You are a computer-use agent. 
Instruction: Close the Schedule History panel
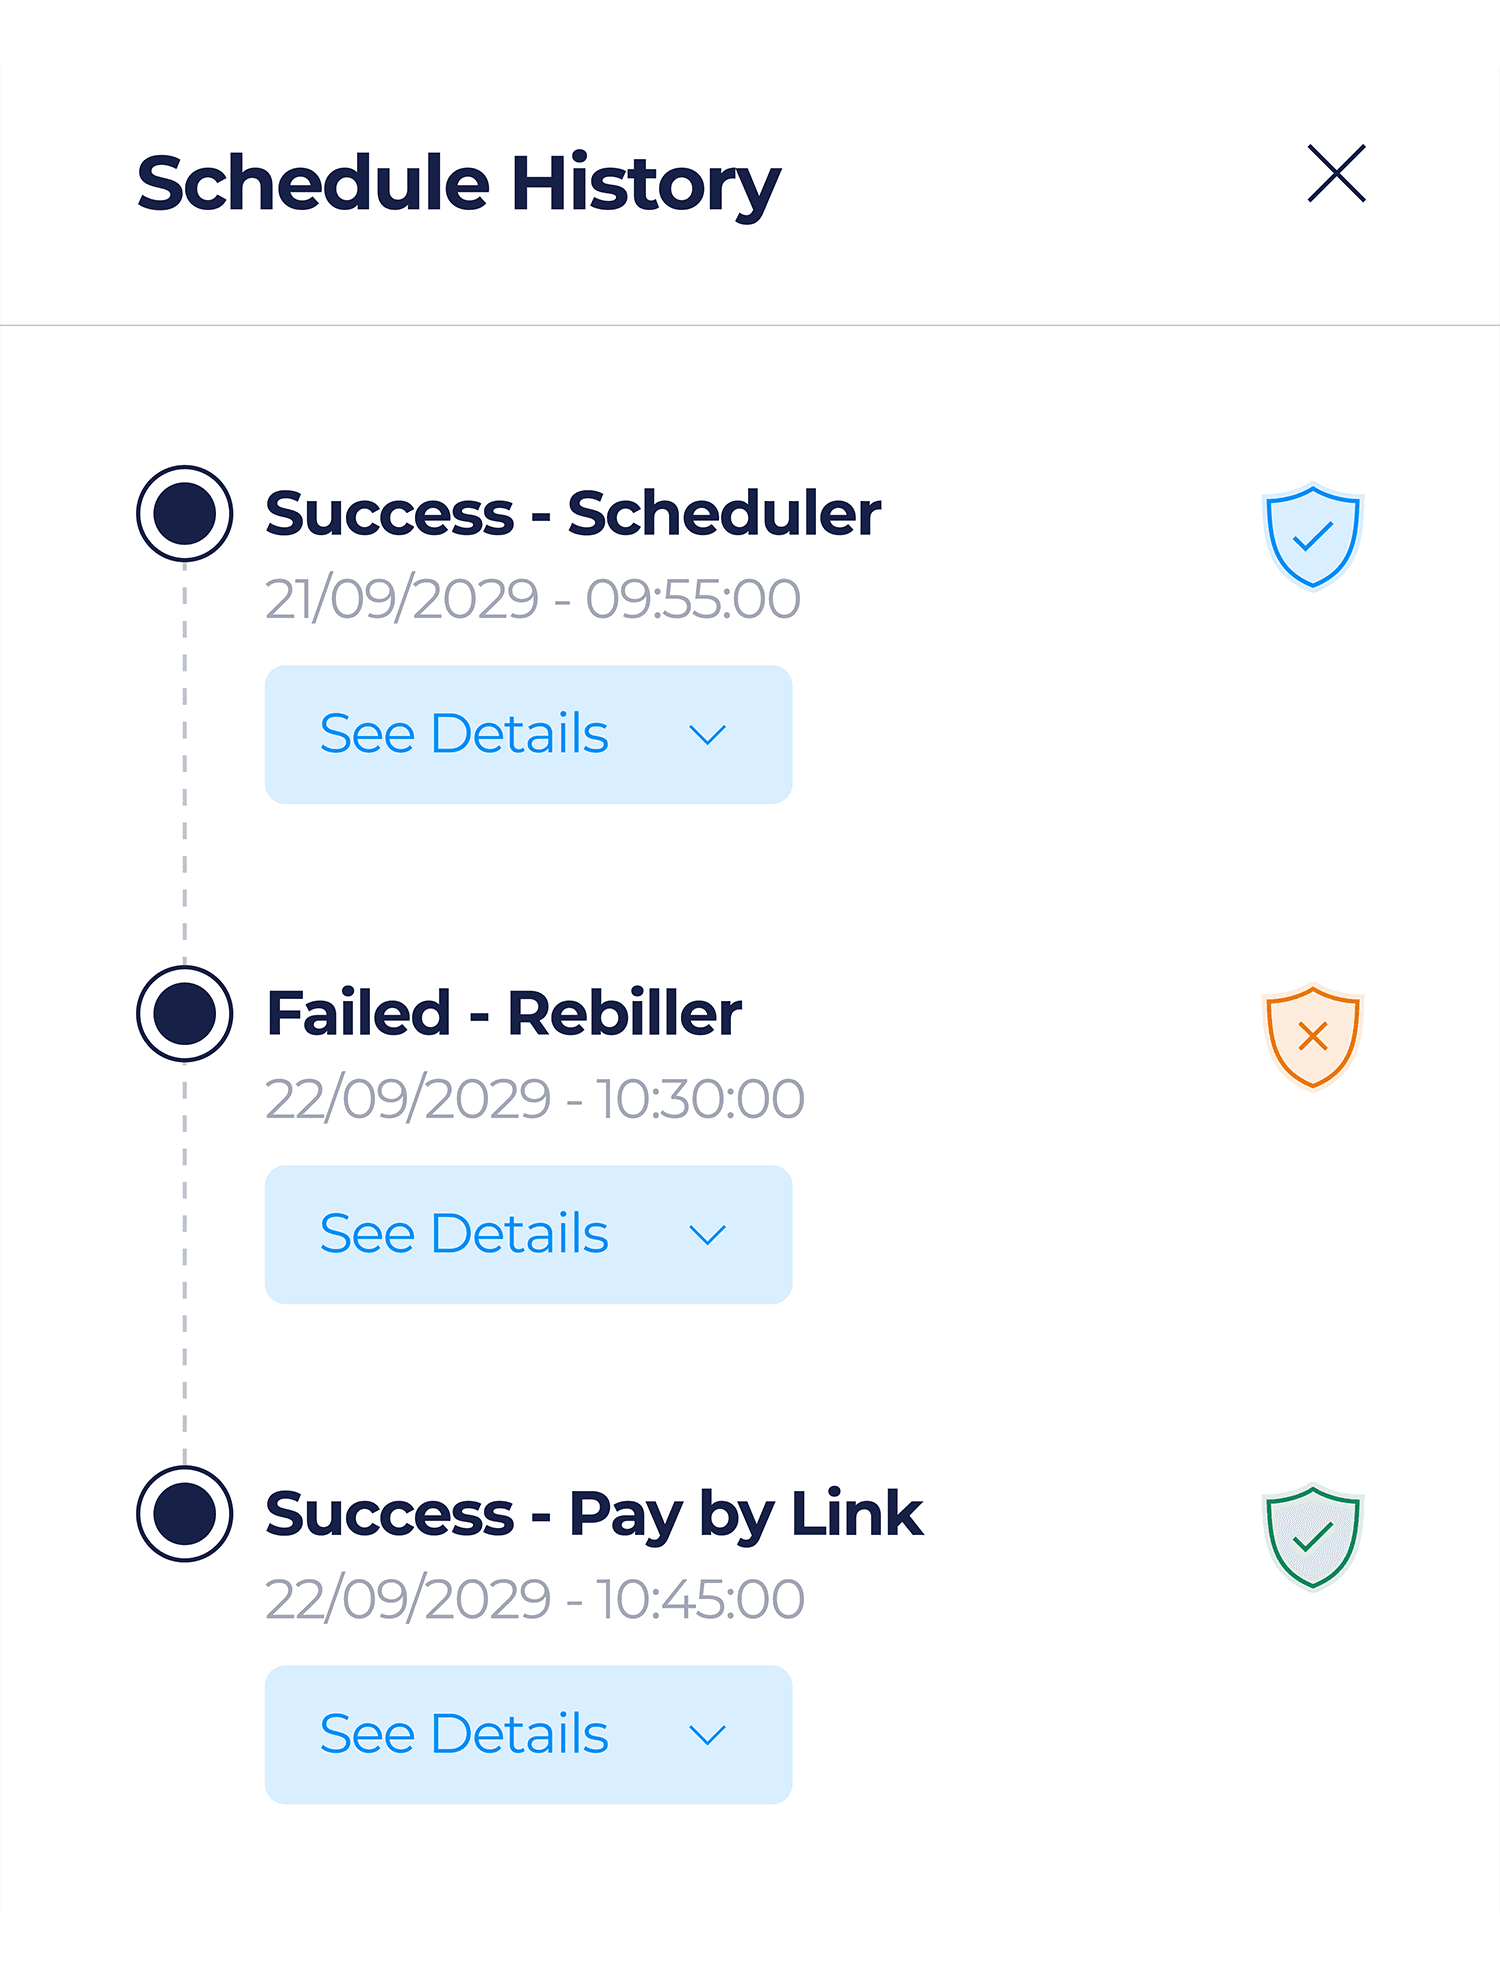coord(1336,174)
